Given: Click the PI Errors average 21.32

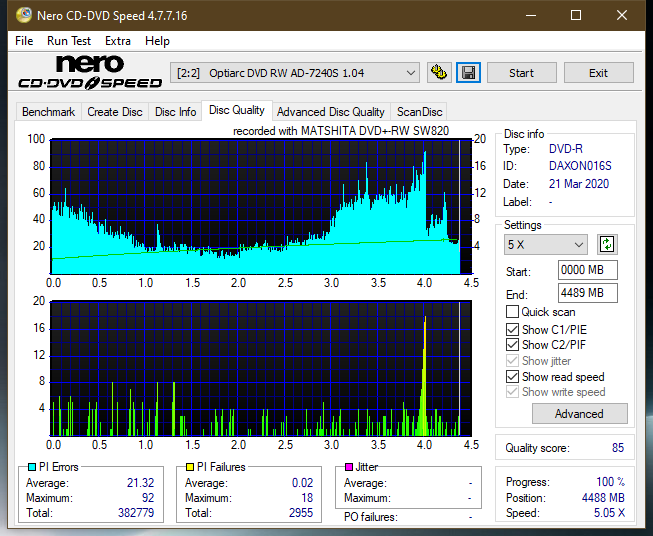Looking at the screenshot, I should point(140,482).
